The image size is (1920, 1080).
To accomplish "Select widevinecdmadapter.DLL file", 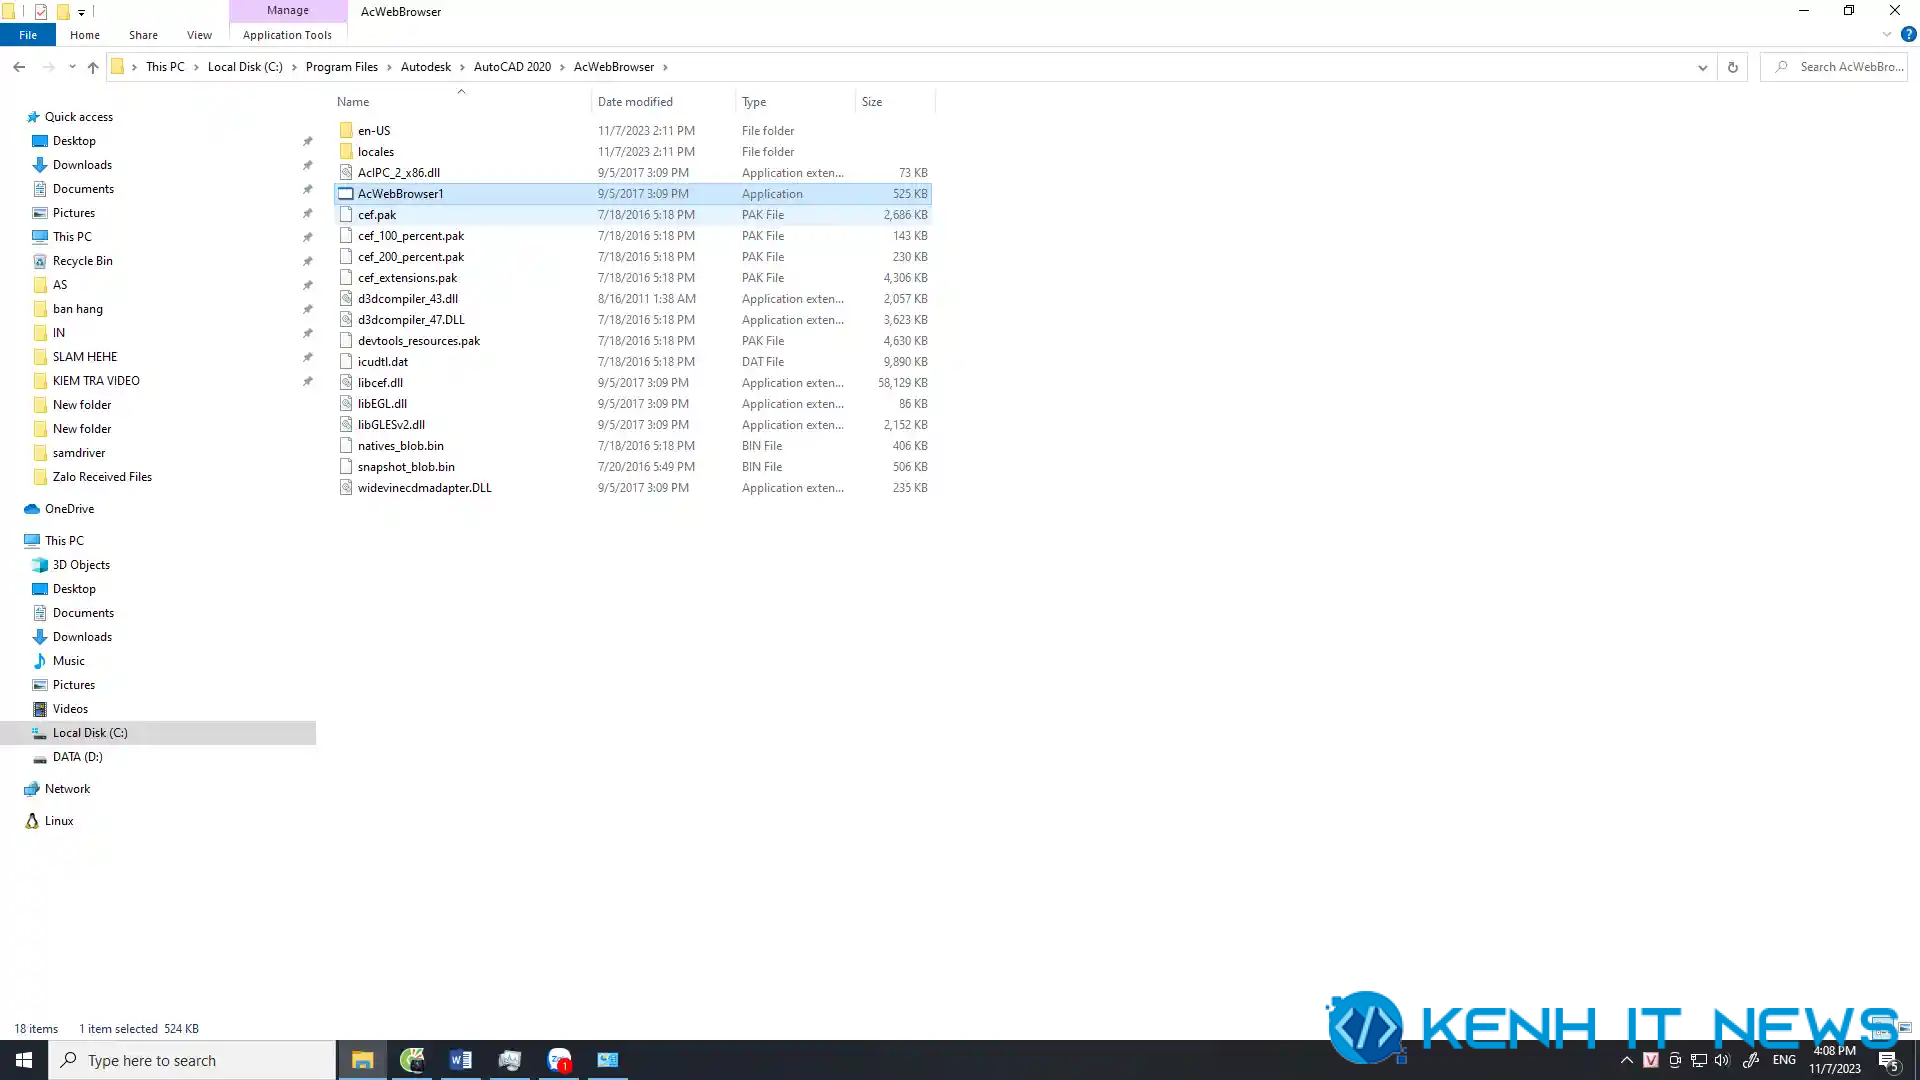I will (x=425, y=487).
